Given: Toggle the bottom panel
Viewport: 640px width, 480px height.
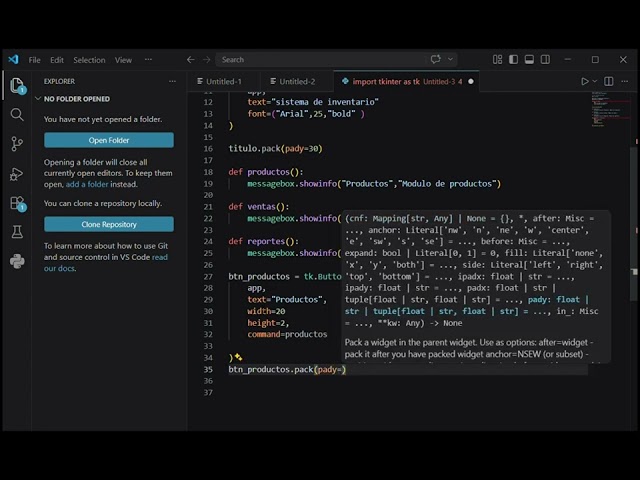Looking at the screenshot, I should tap(529, 60).
